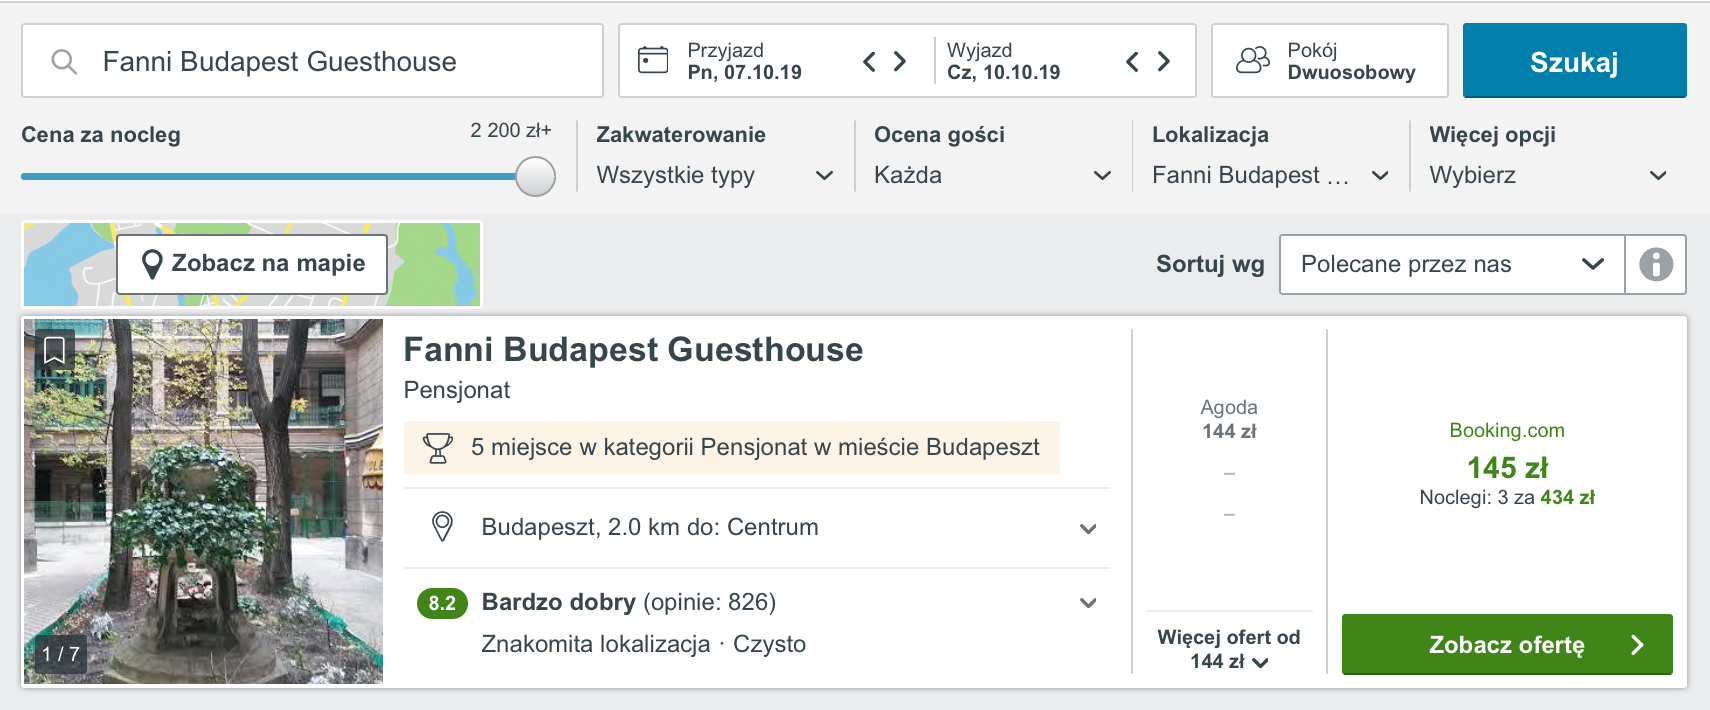Open Lokalizacja dropdown
Viewport: 1710px width, 710px height.
tap(1271, 175)
